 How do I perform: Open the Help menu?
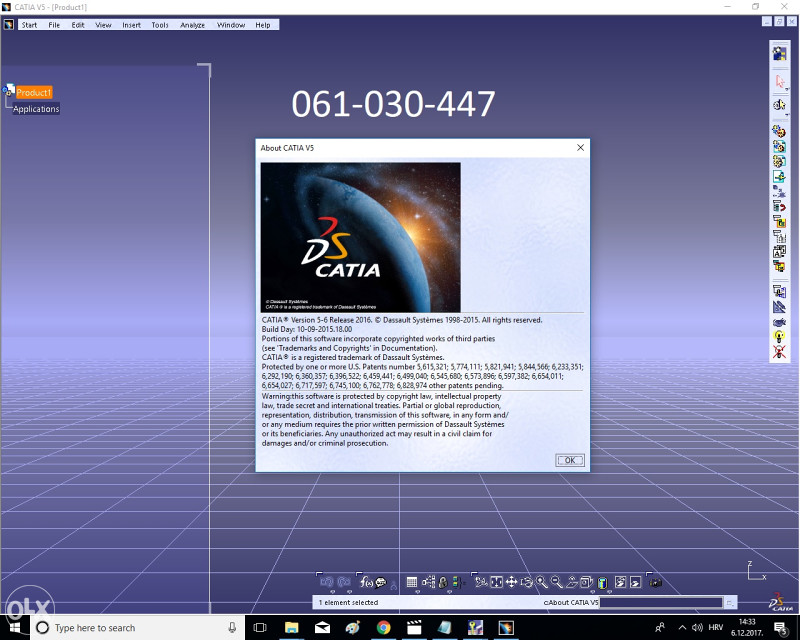263,25
